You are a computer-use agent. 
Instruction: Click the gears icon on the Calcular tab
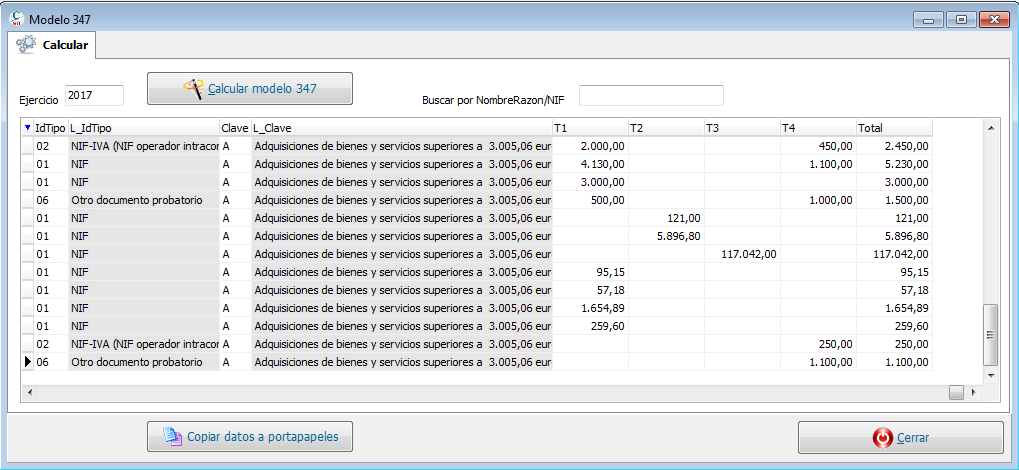[x=27, y=45]
